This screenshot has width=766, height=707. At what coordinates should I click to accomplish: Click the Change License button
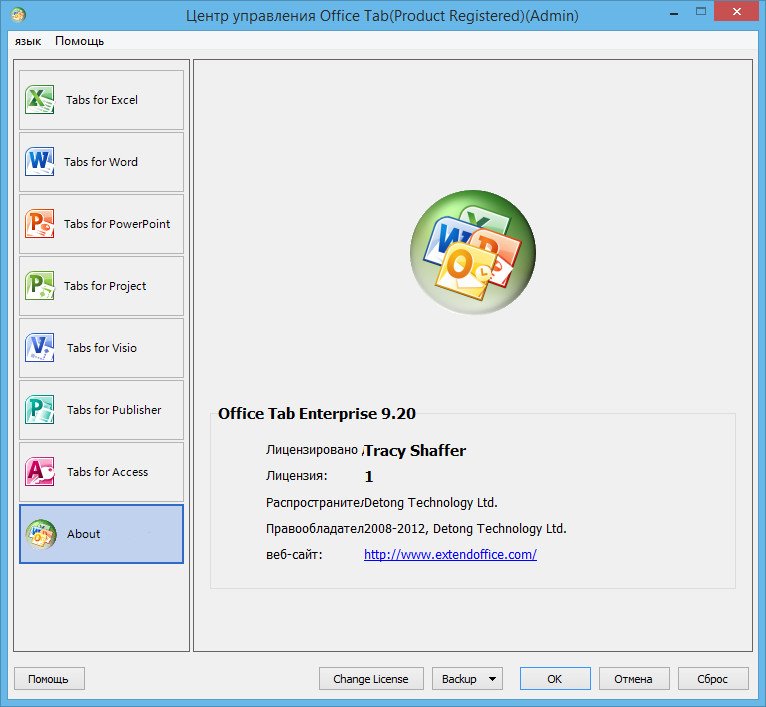[x=371, y=679]
